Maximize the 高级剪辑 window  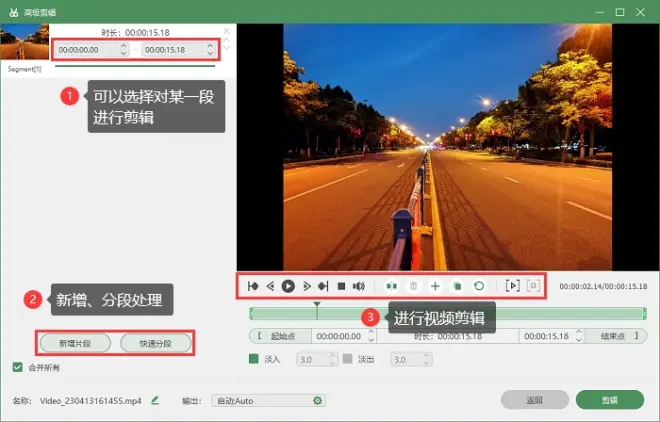[x=620, y=12]
